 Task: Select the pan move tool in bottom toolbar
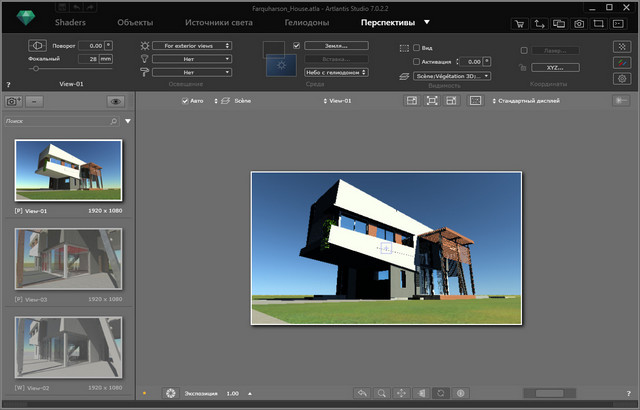[402, 394]
